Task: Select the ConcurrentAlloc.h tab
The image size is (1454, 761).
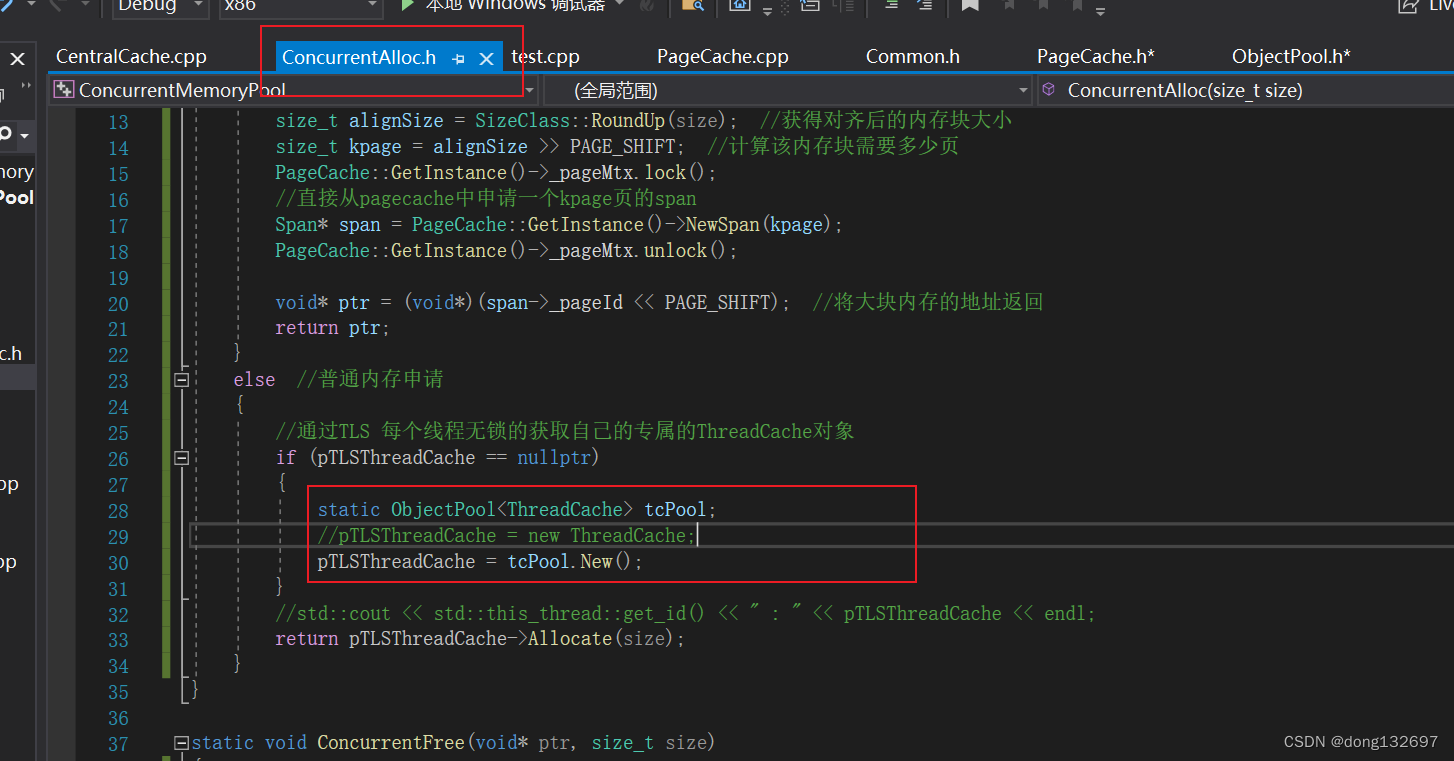Action: [359, 57]
